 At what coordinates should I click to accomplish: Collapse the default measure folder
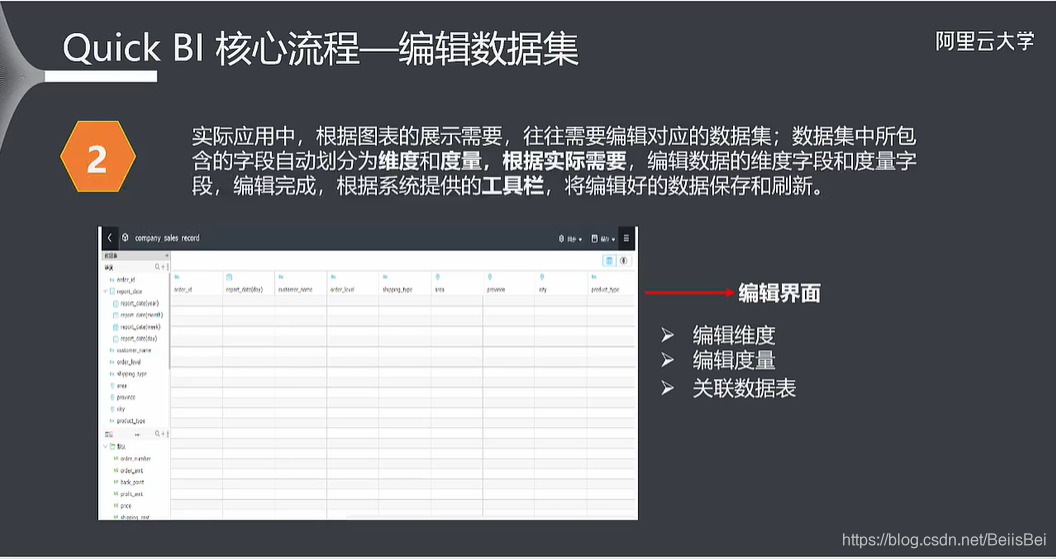tap(106, 447)
